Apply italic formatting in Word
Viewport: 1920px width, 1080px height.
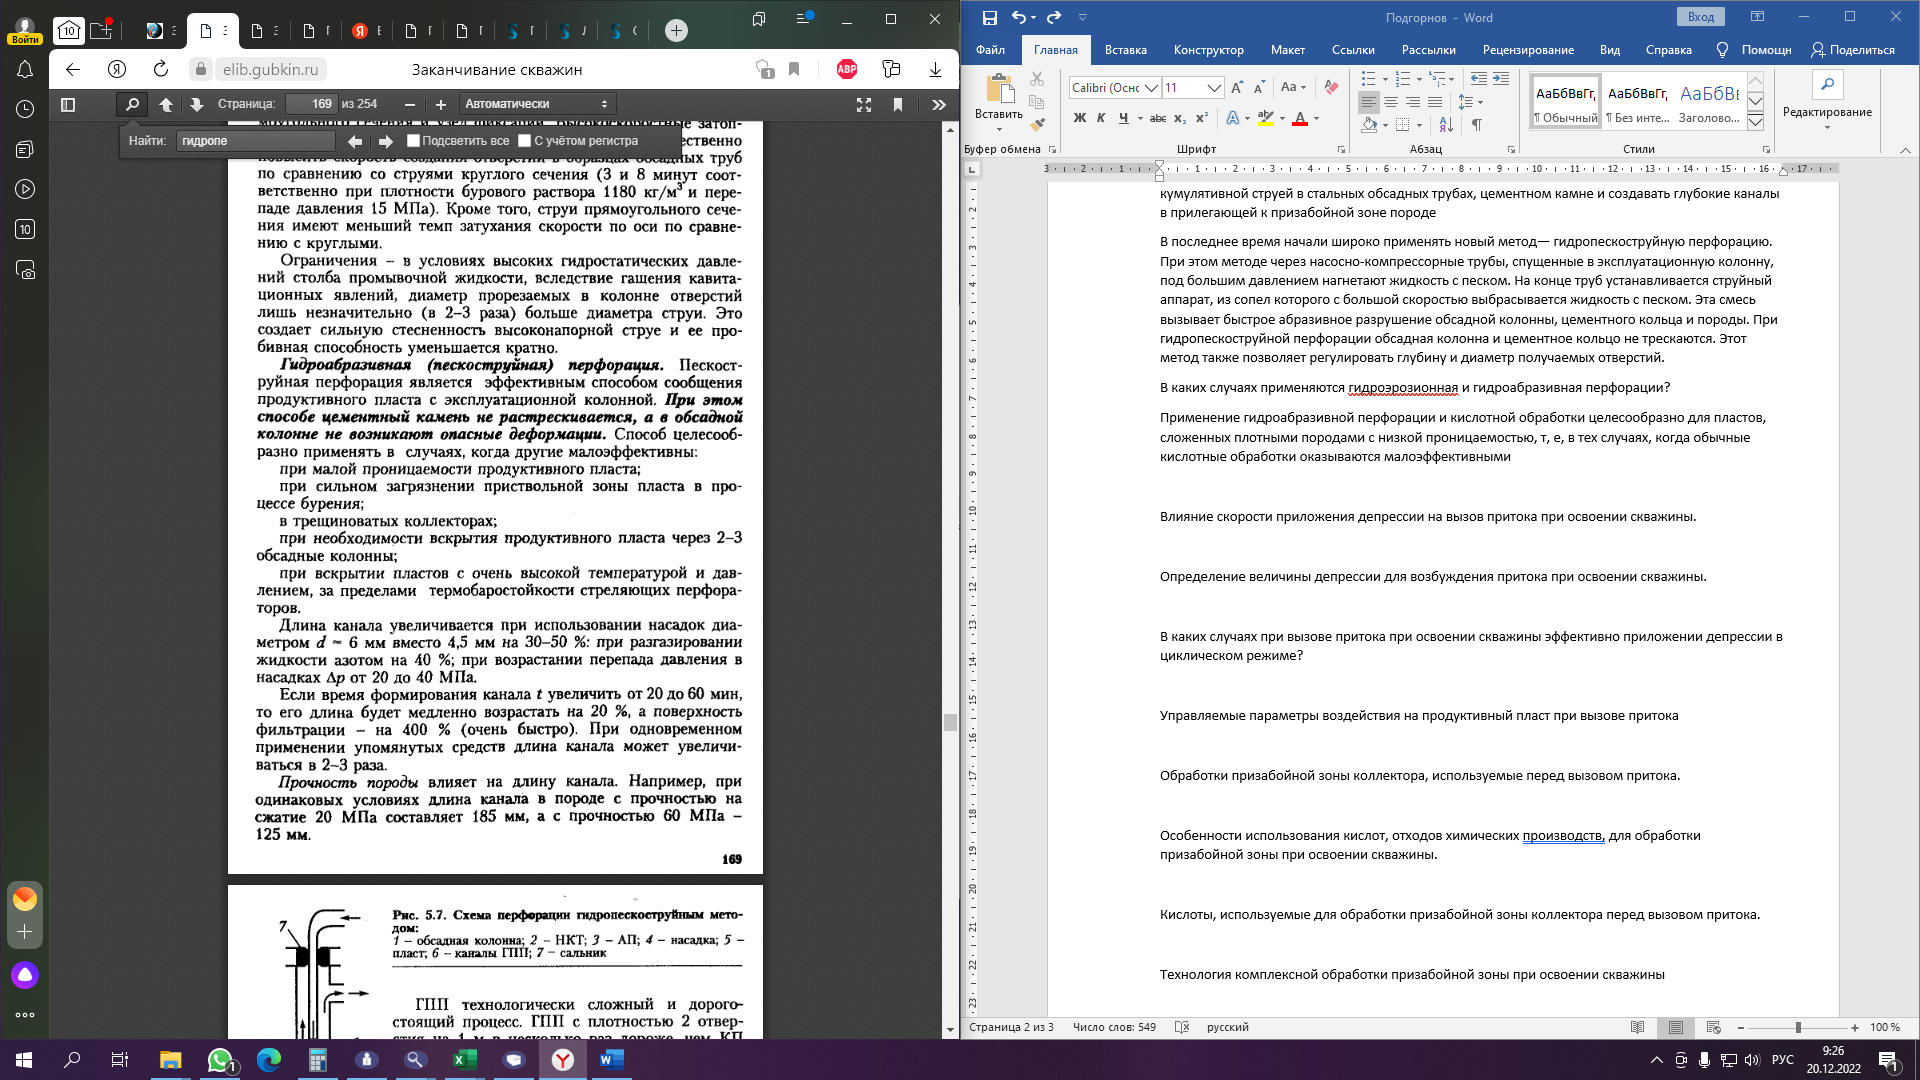point(1101,118)
